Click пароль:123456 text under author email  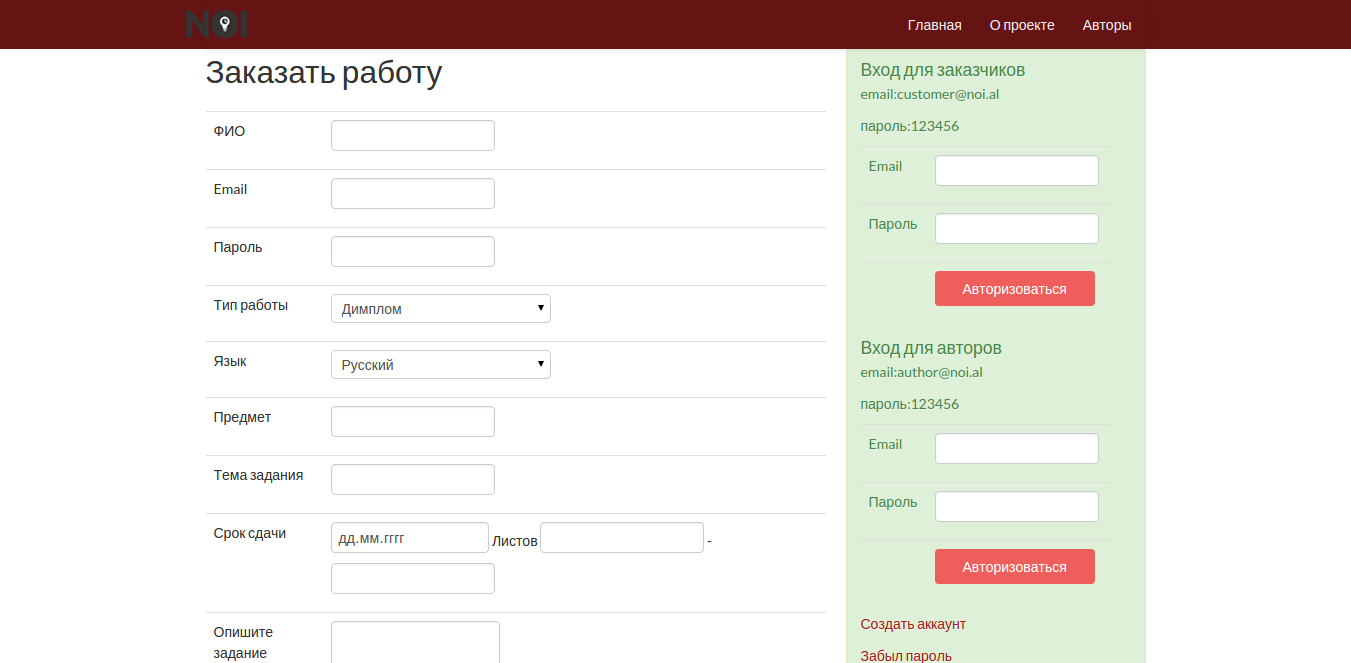pyautogui.click(x=910, y=404)
